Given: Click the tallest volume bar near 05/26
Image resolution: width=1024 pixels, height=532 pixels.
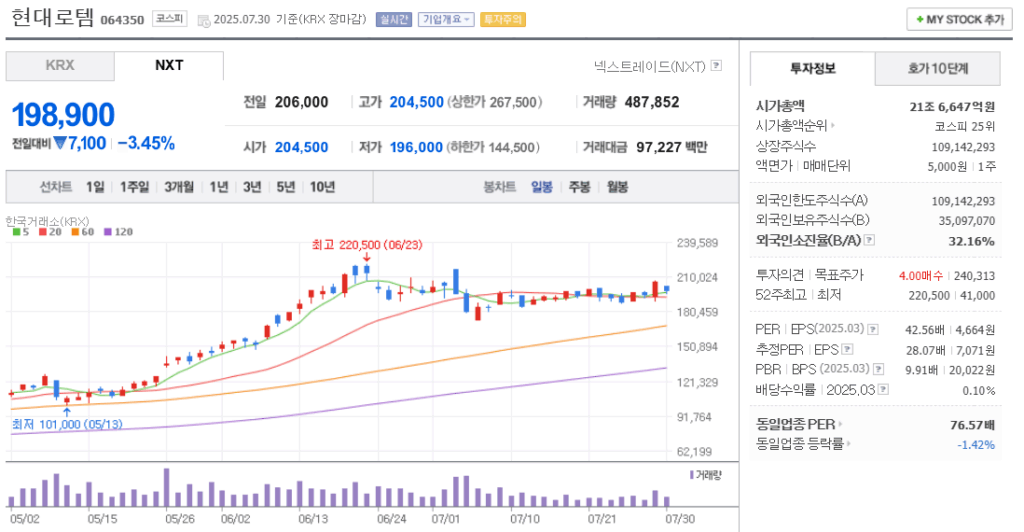Looking at the screenshot, I should [167, 488].
